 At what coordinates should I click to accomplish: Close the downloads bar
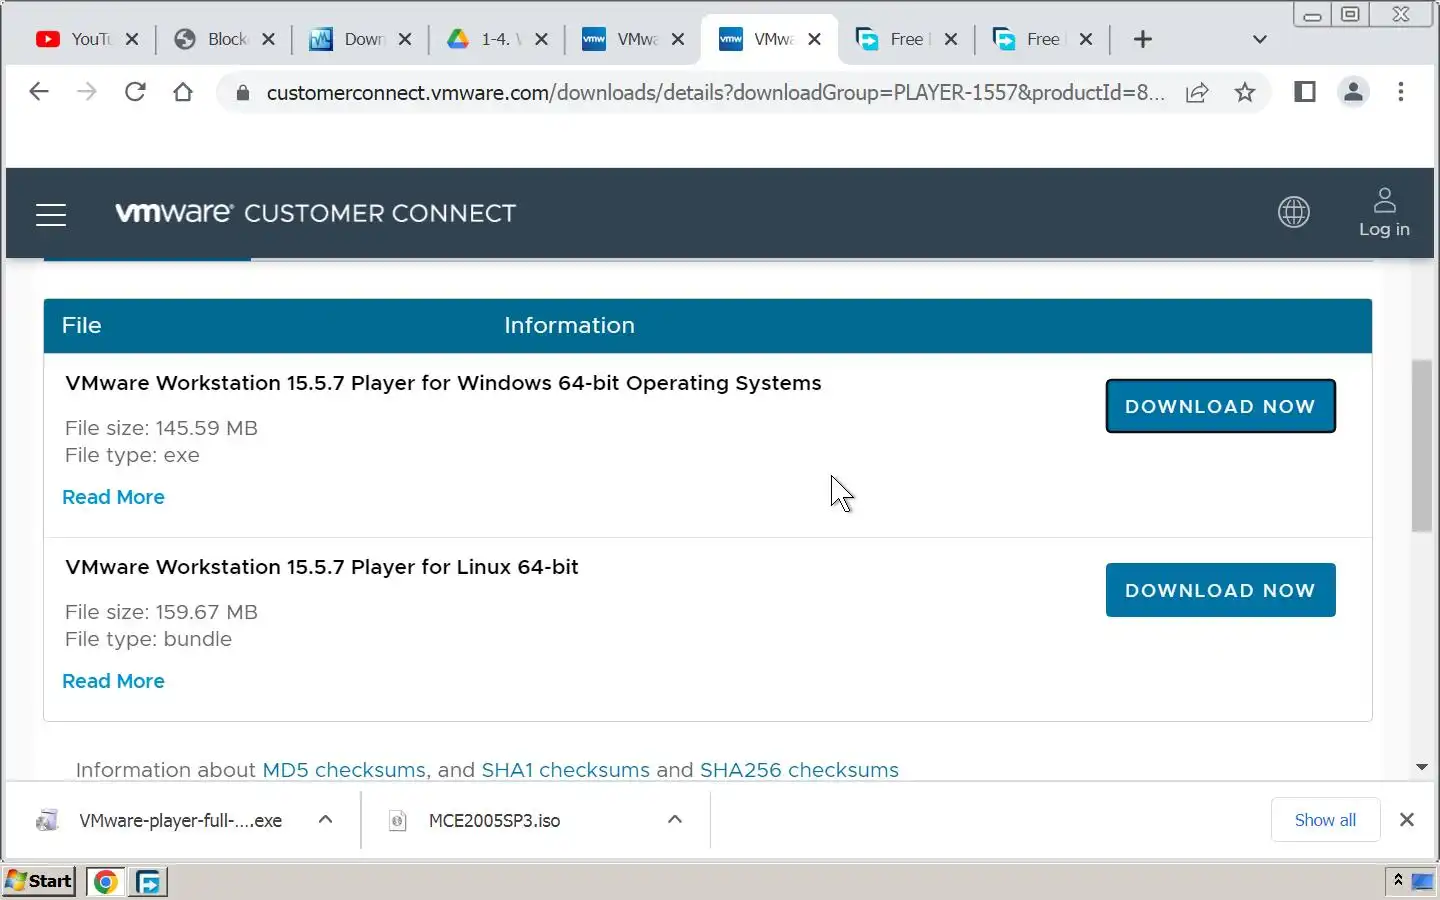(x=1407, y=820)
